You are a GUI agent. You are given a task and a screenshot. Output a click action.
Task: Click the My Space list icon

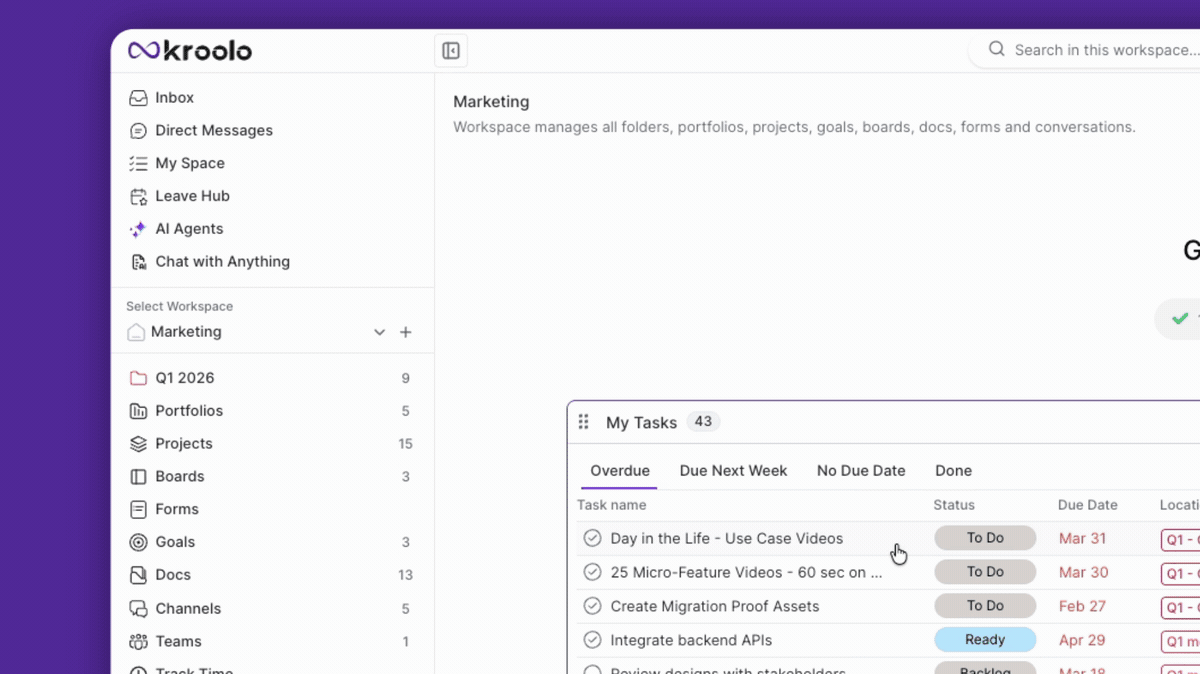point(138,164)
